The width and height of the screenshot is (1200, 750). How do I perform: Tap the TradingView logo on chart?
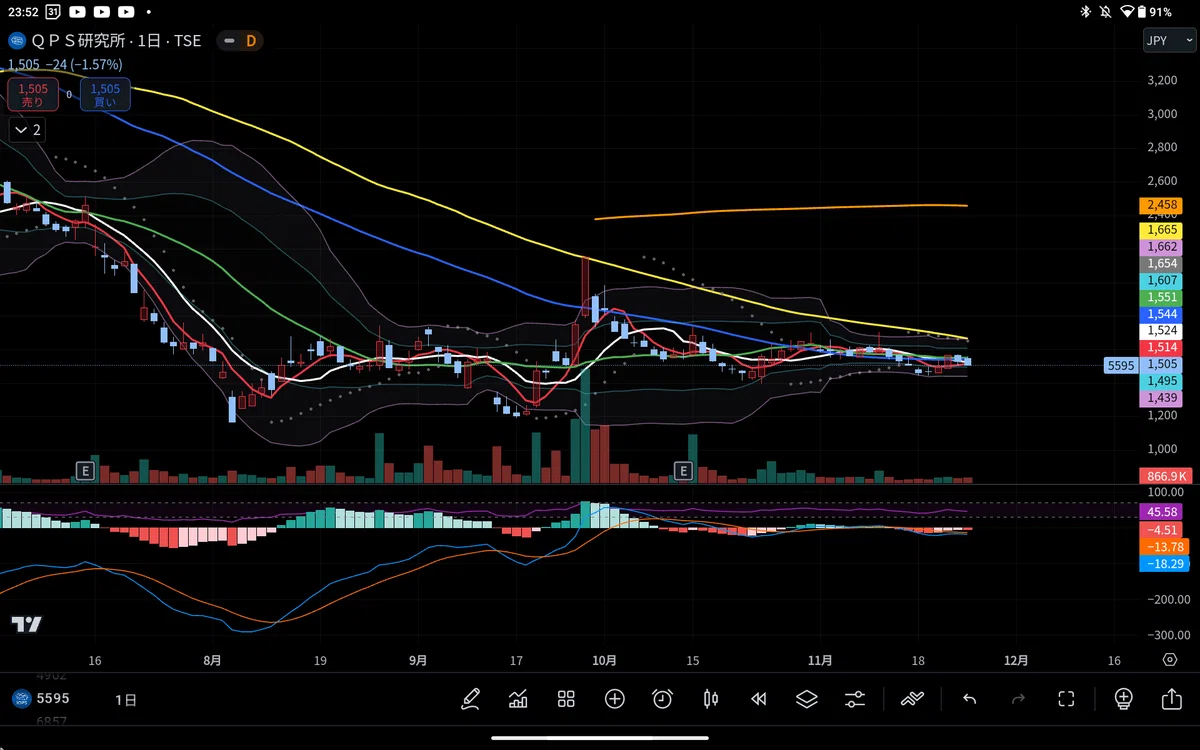point(27,624)
